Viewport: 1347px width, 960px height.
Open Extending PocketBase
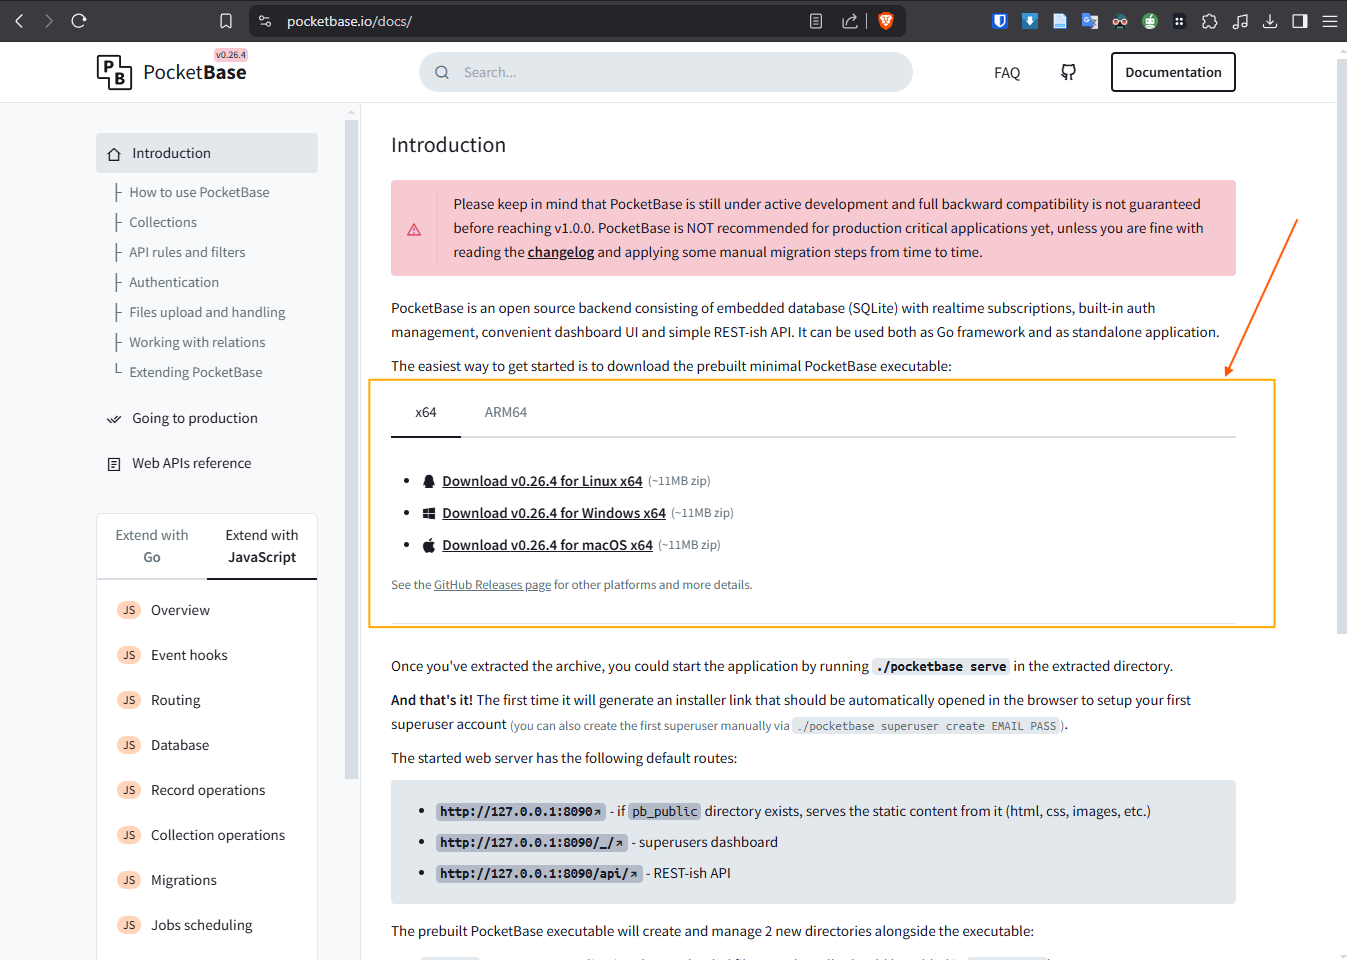pos(196,372)
